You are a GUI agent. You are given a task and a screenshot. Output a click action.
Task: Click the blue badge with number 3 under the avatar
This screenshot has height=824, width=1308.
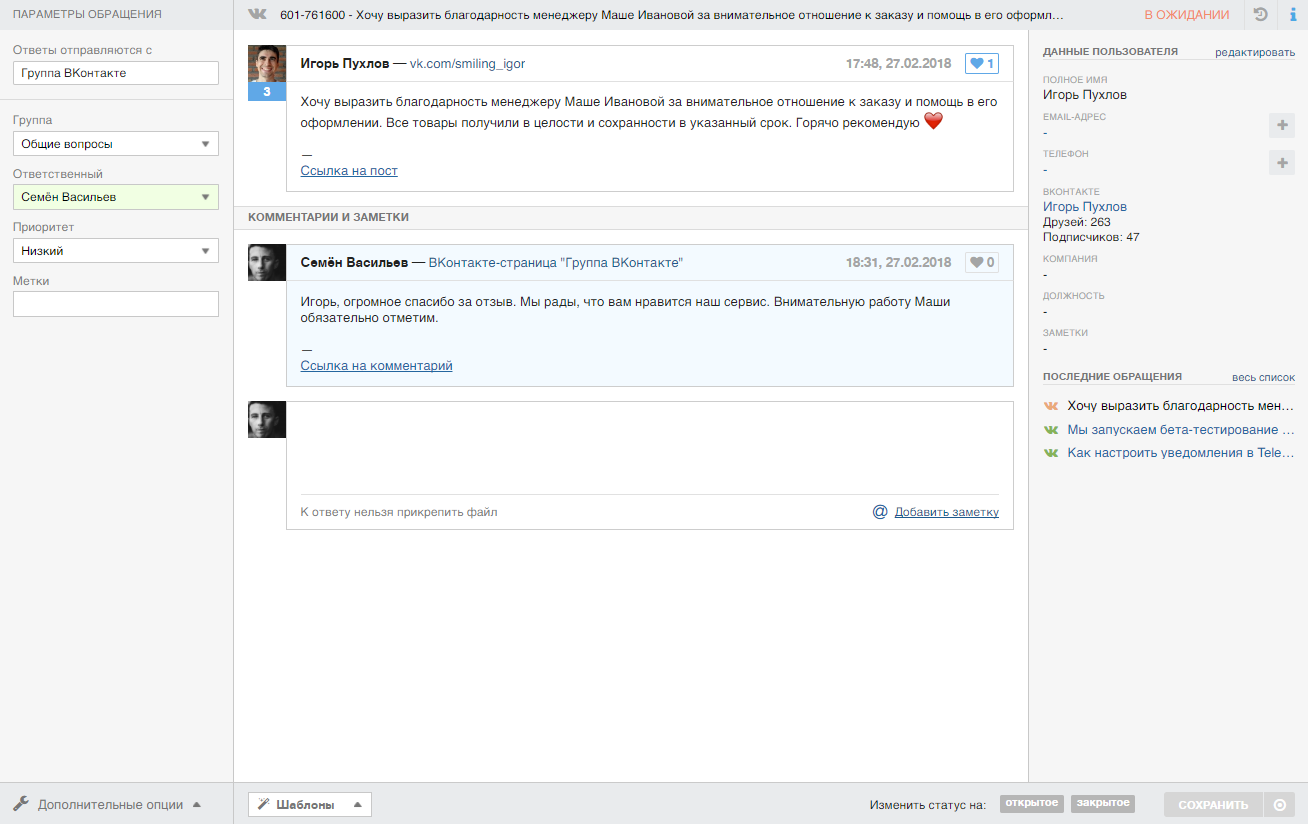267,92
